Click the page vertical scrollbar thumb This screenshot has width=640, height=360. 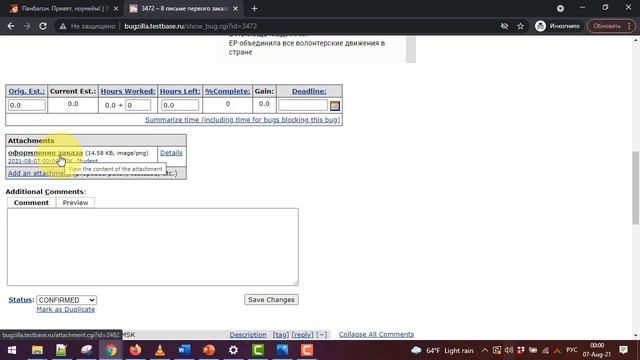tap(636, 188)
